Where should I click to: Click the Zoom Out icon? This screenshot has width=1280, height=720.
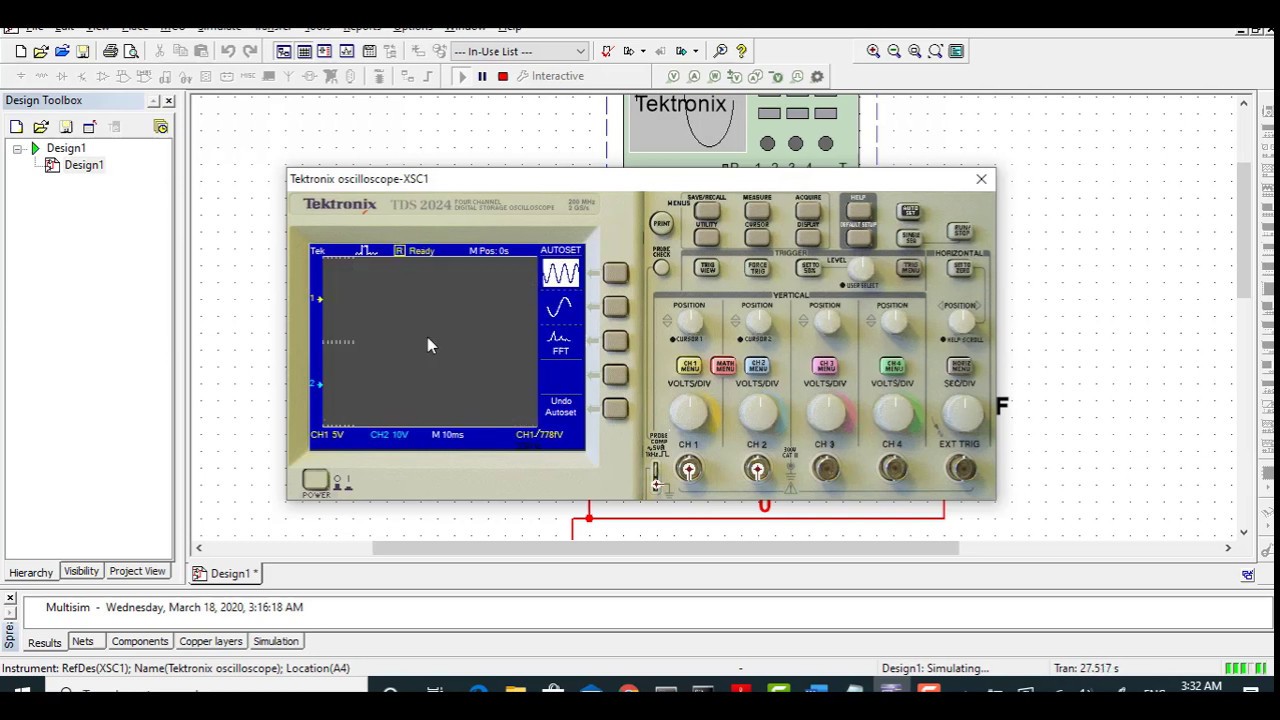894,51
